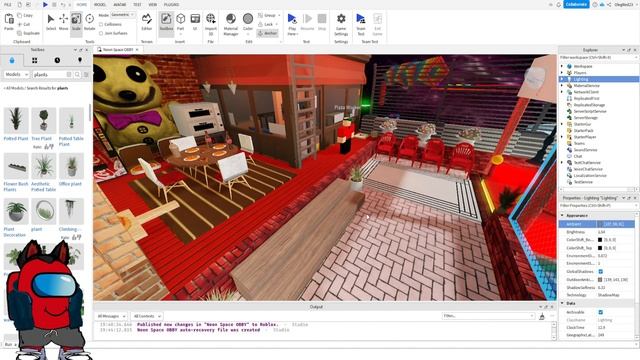
Task: Open the Toolbox Creations tab icon
Action: 80,60
